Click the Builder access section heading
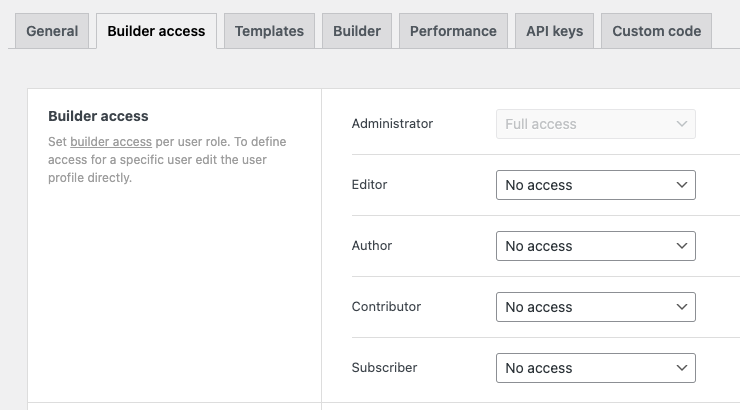 click(98, 116)
